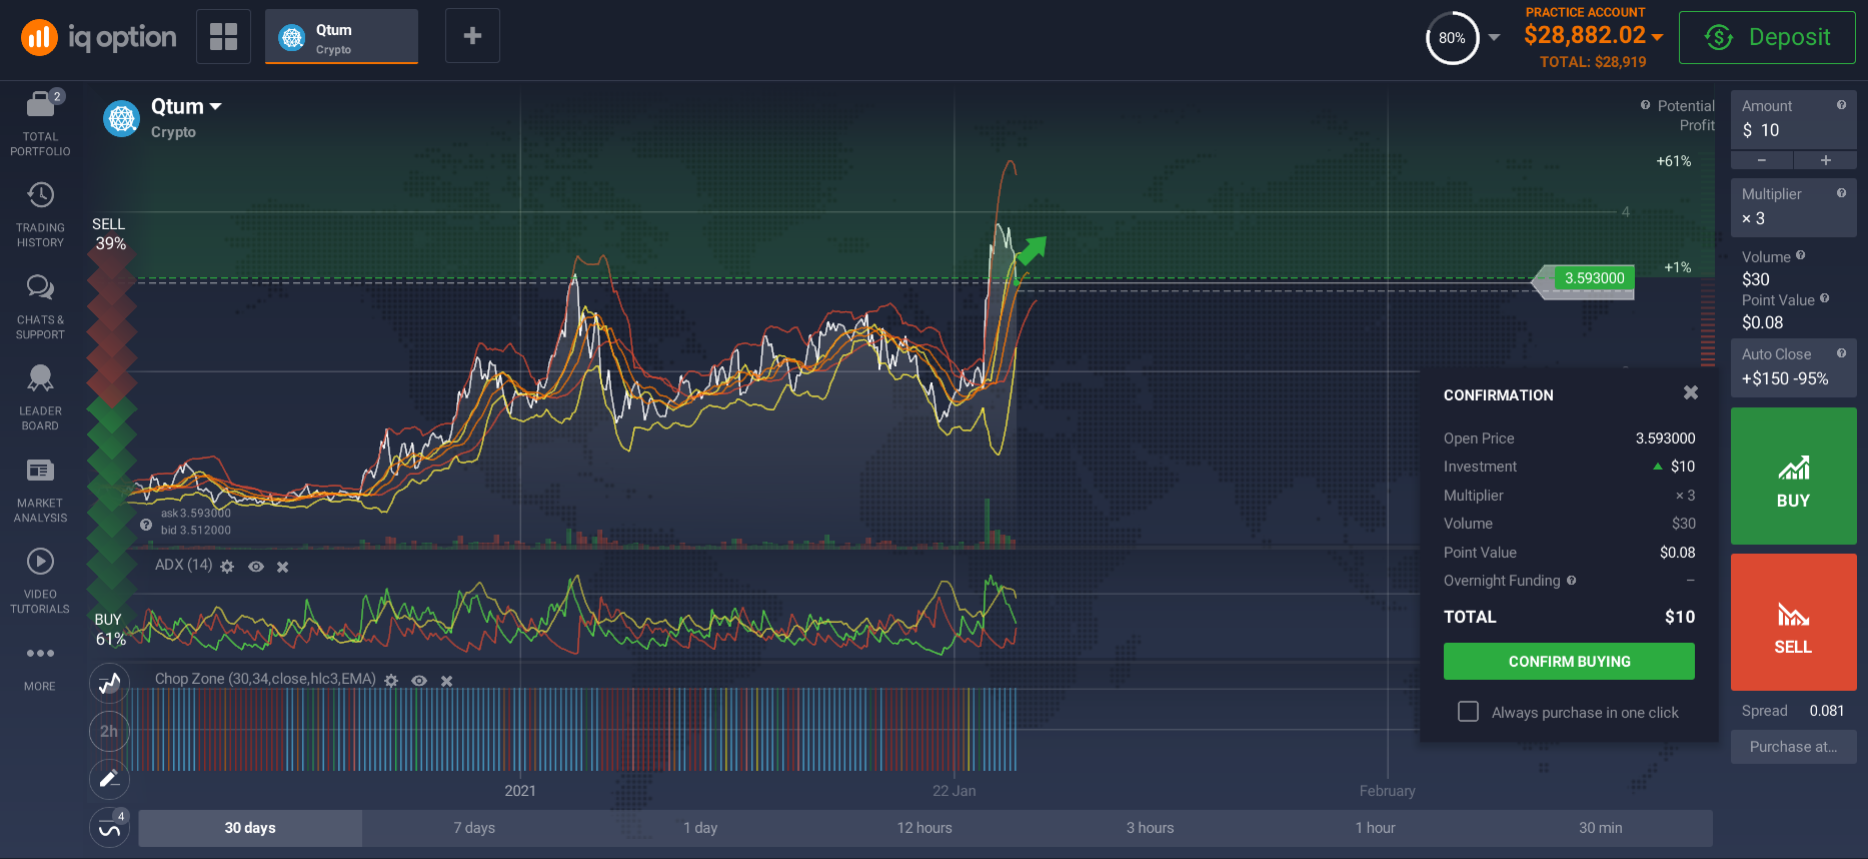1868x859 pixels.
Task: Select the 12 hours timeframe
Action: click(x=924, y=828)
